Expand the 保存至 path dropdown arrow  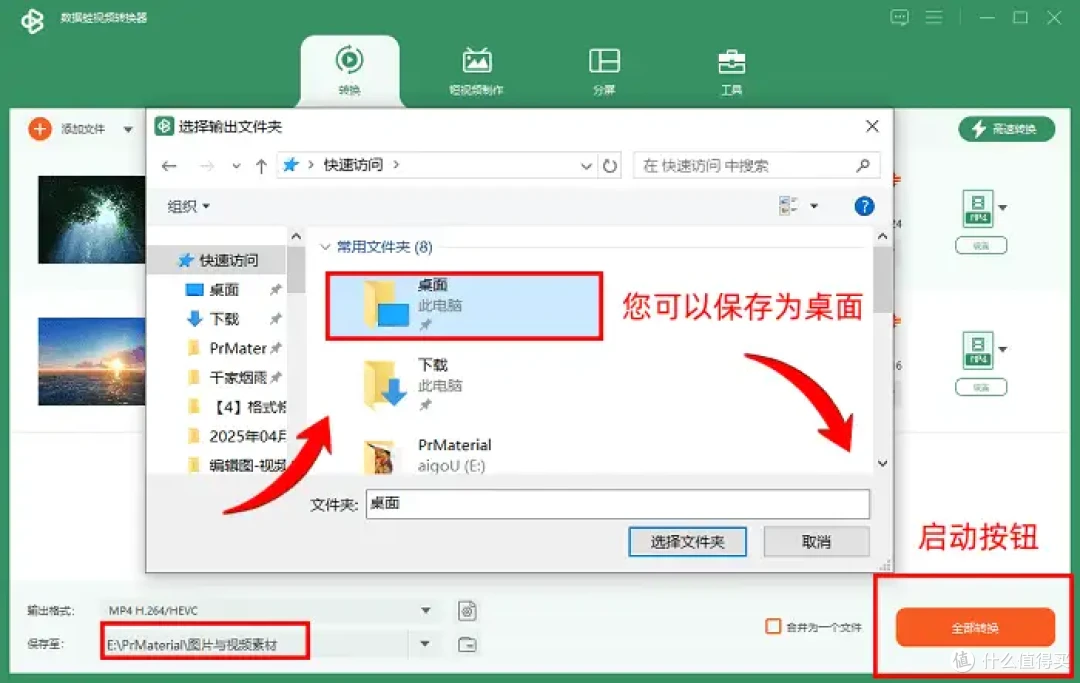[x=425, y=644]
